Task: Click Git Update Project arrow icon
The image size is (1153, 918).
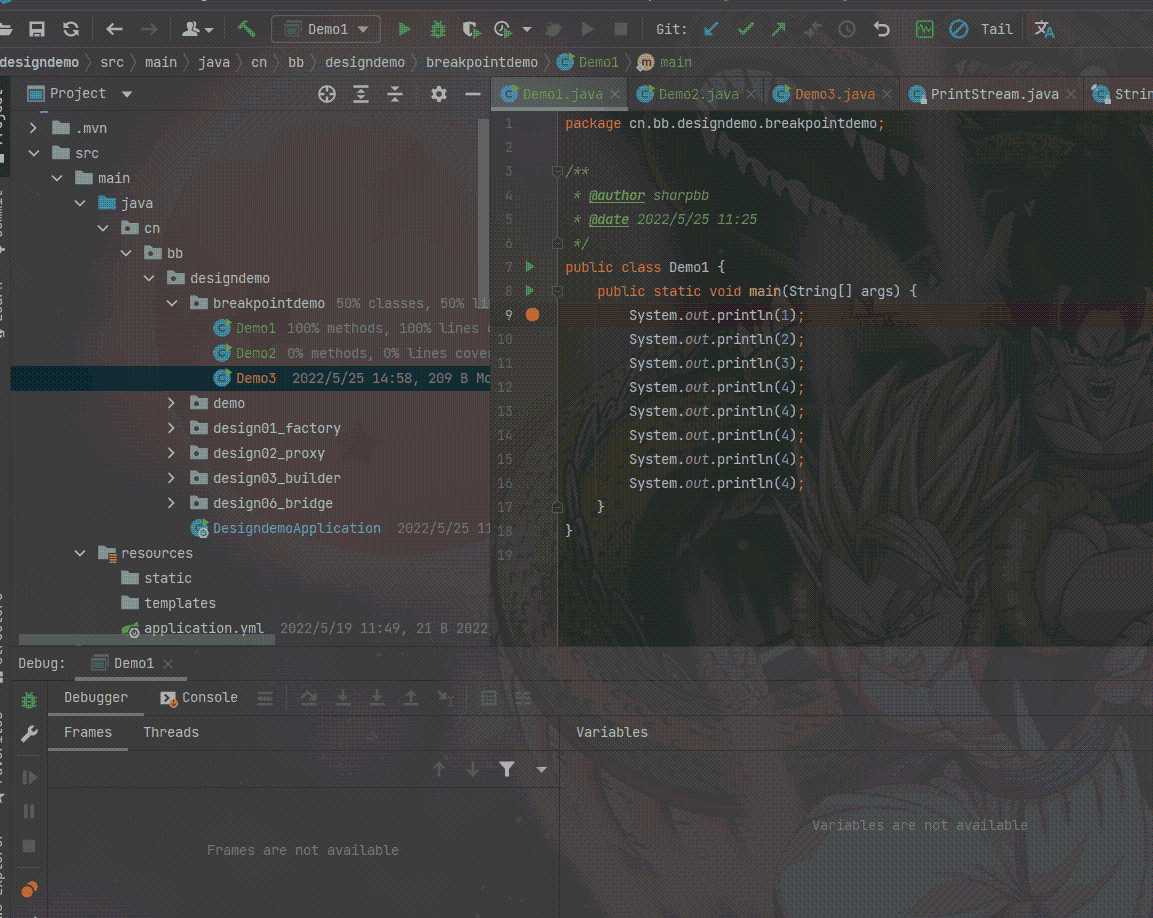Action: (711, 29)
